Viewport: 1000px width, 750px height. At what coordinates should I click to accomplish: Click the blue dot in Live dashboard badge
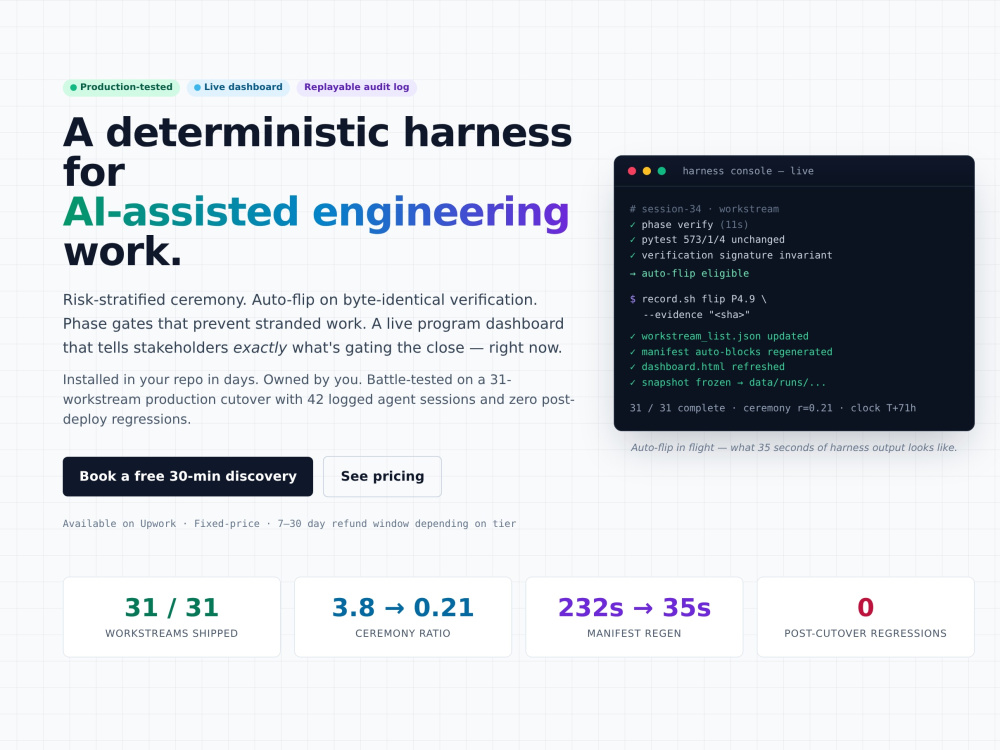point(197,87)
